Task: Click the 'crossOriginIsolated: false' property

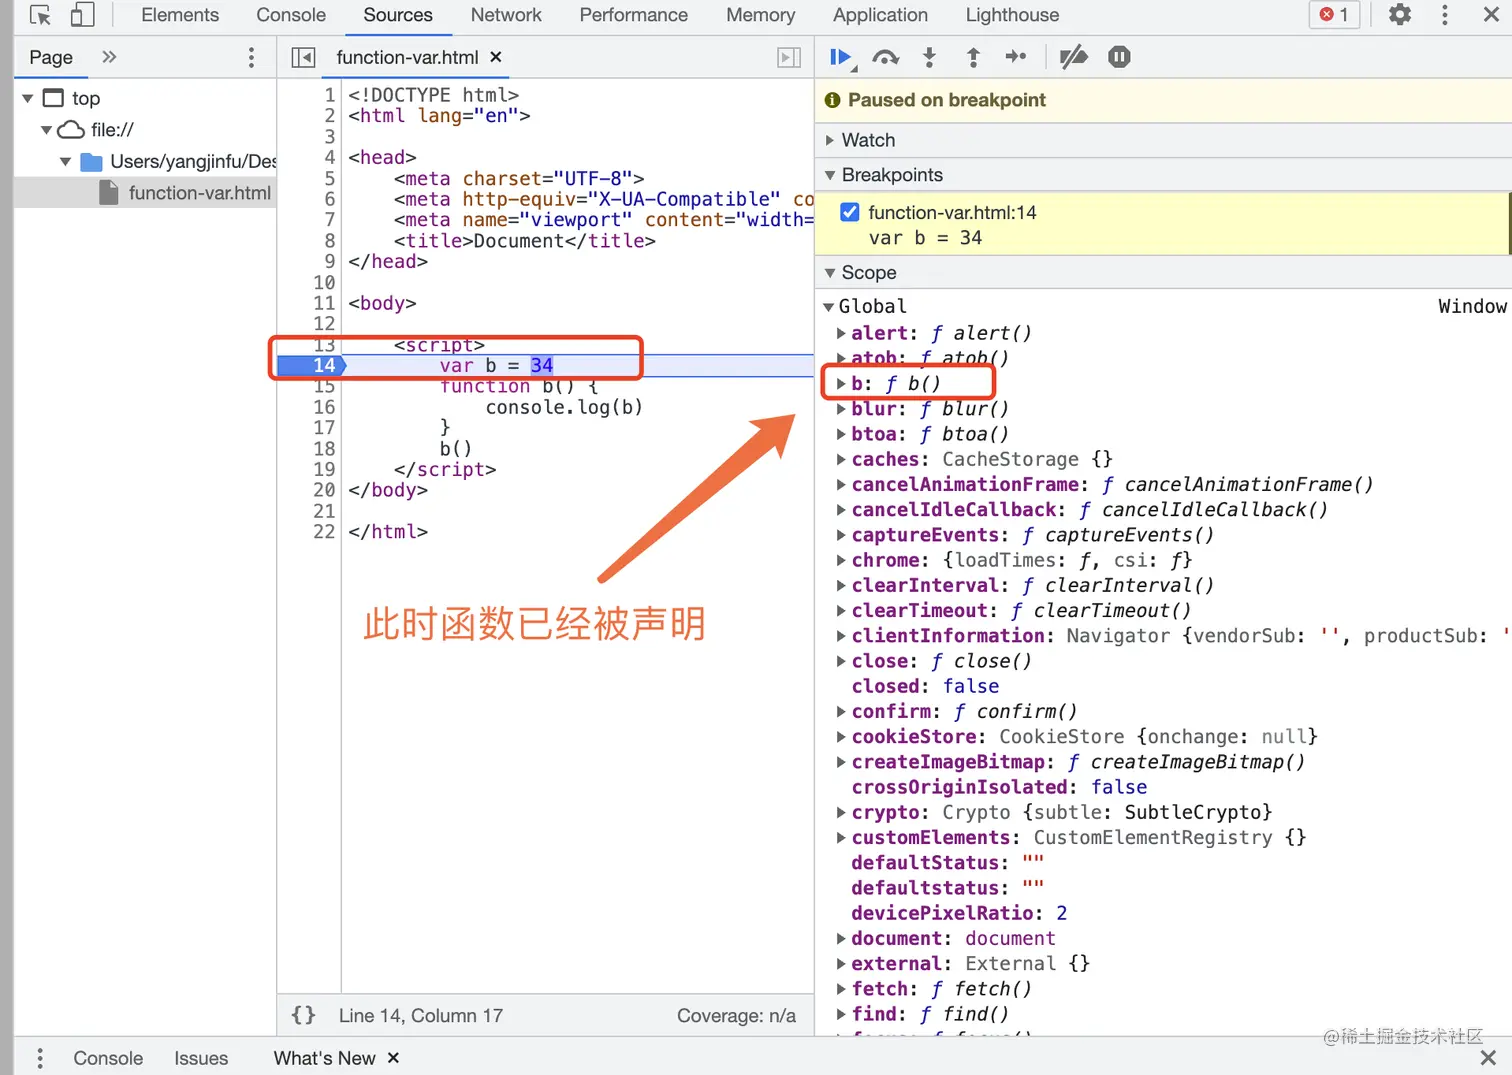Action: click(999, 787)
